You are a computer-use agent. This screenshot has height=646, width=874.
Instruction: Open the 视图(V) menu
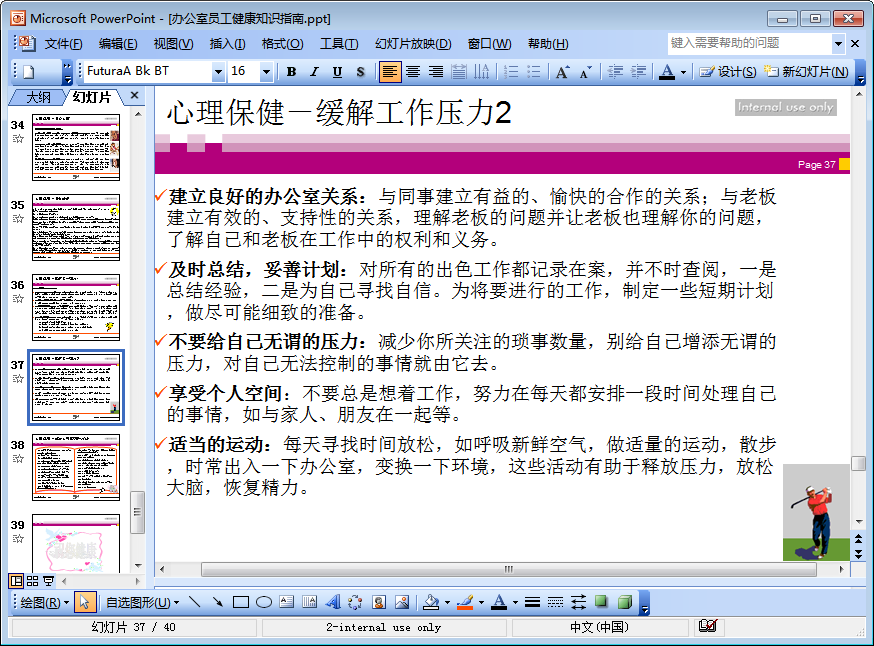click(x=173, y=43)
